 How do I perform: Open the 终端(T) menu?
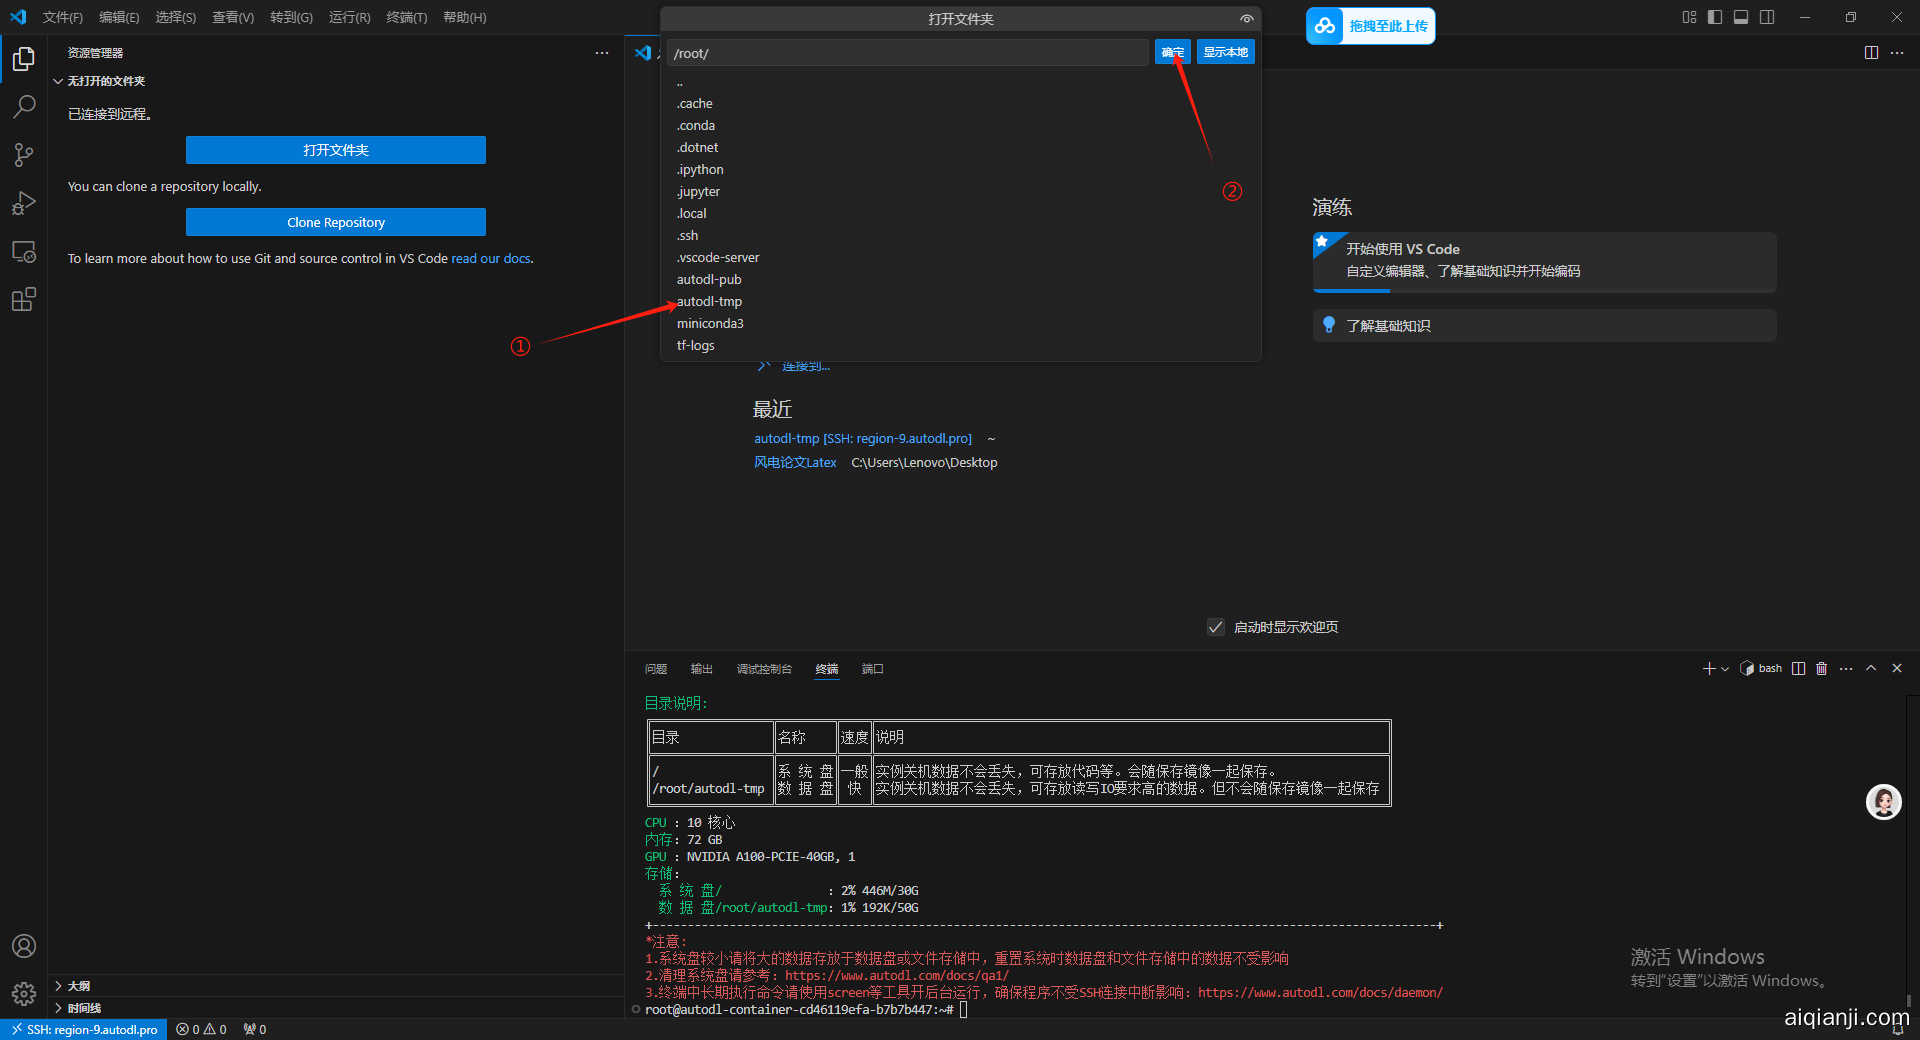click(406, 17)
